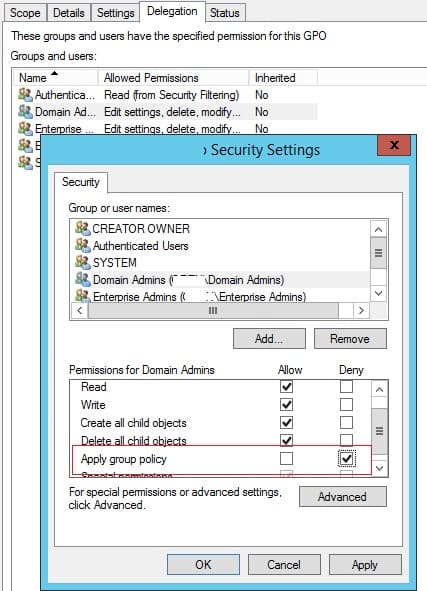Select Domain Admins icon in Delegation list
Viewport: 427px width, 591px height.
pos(25,112)
